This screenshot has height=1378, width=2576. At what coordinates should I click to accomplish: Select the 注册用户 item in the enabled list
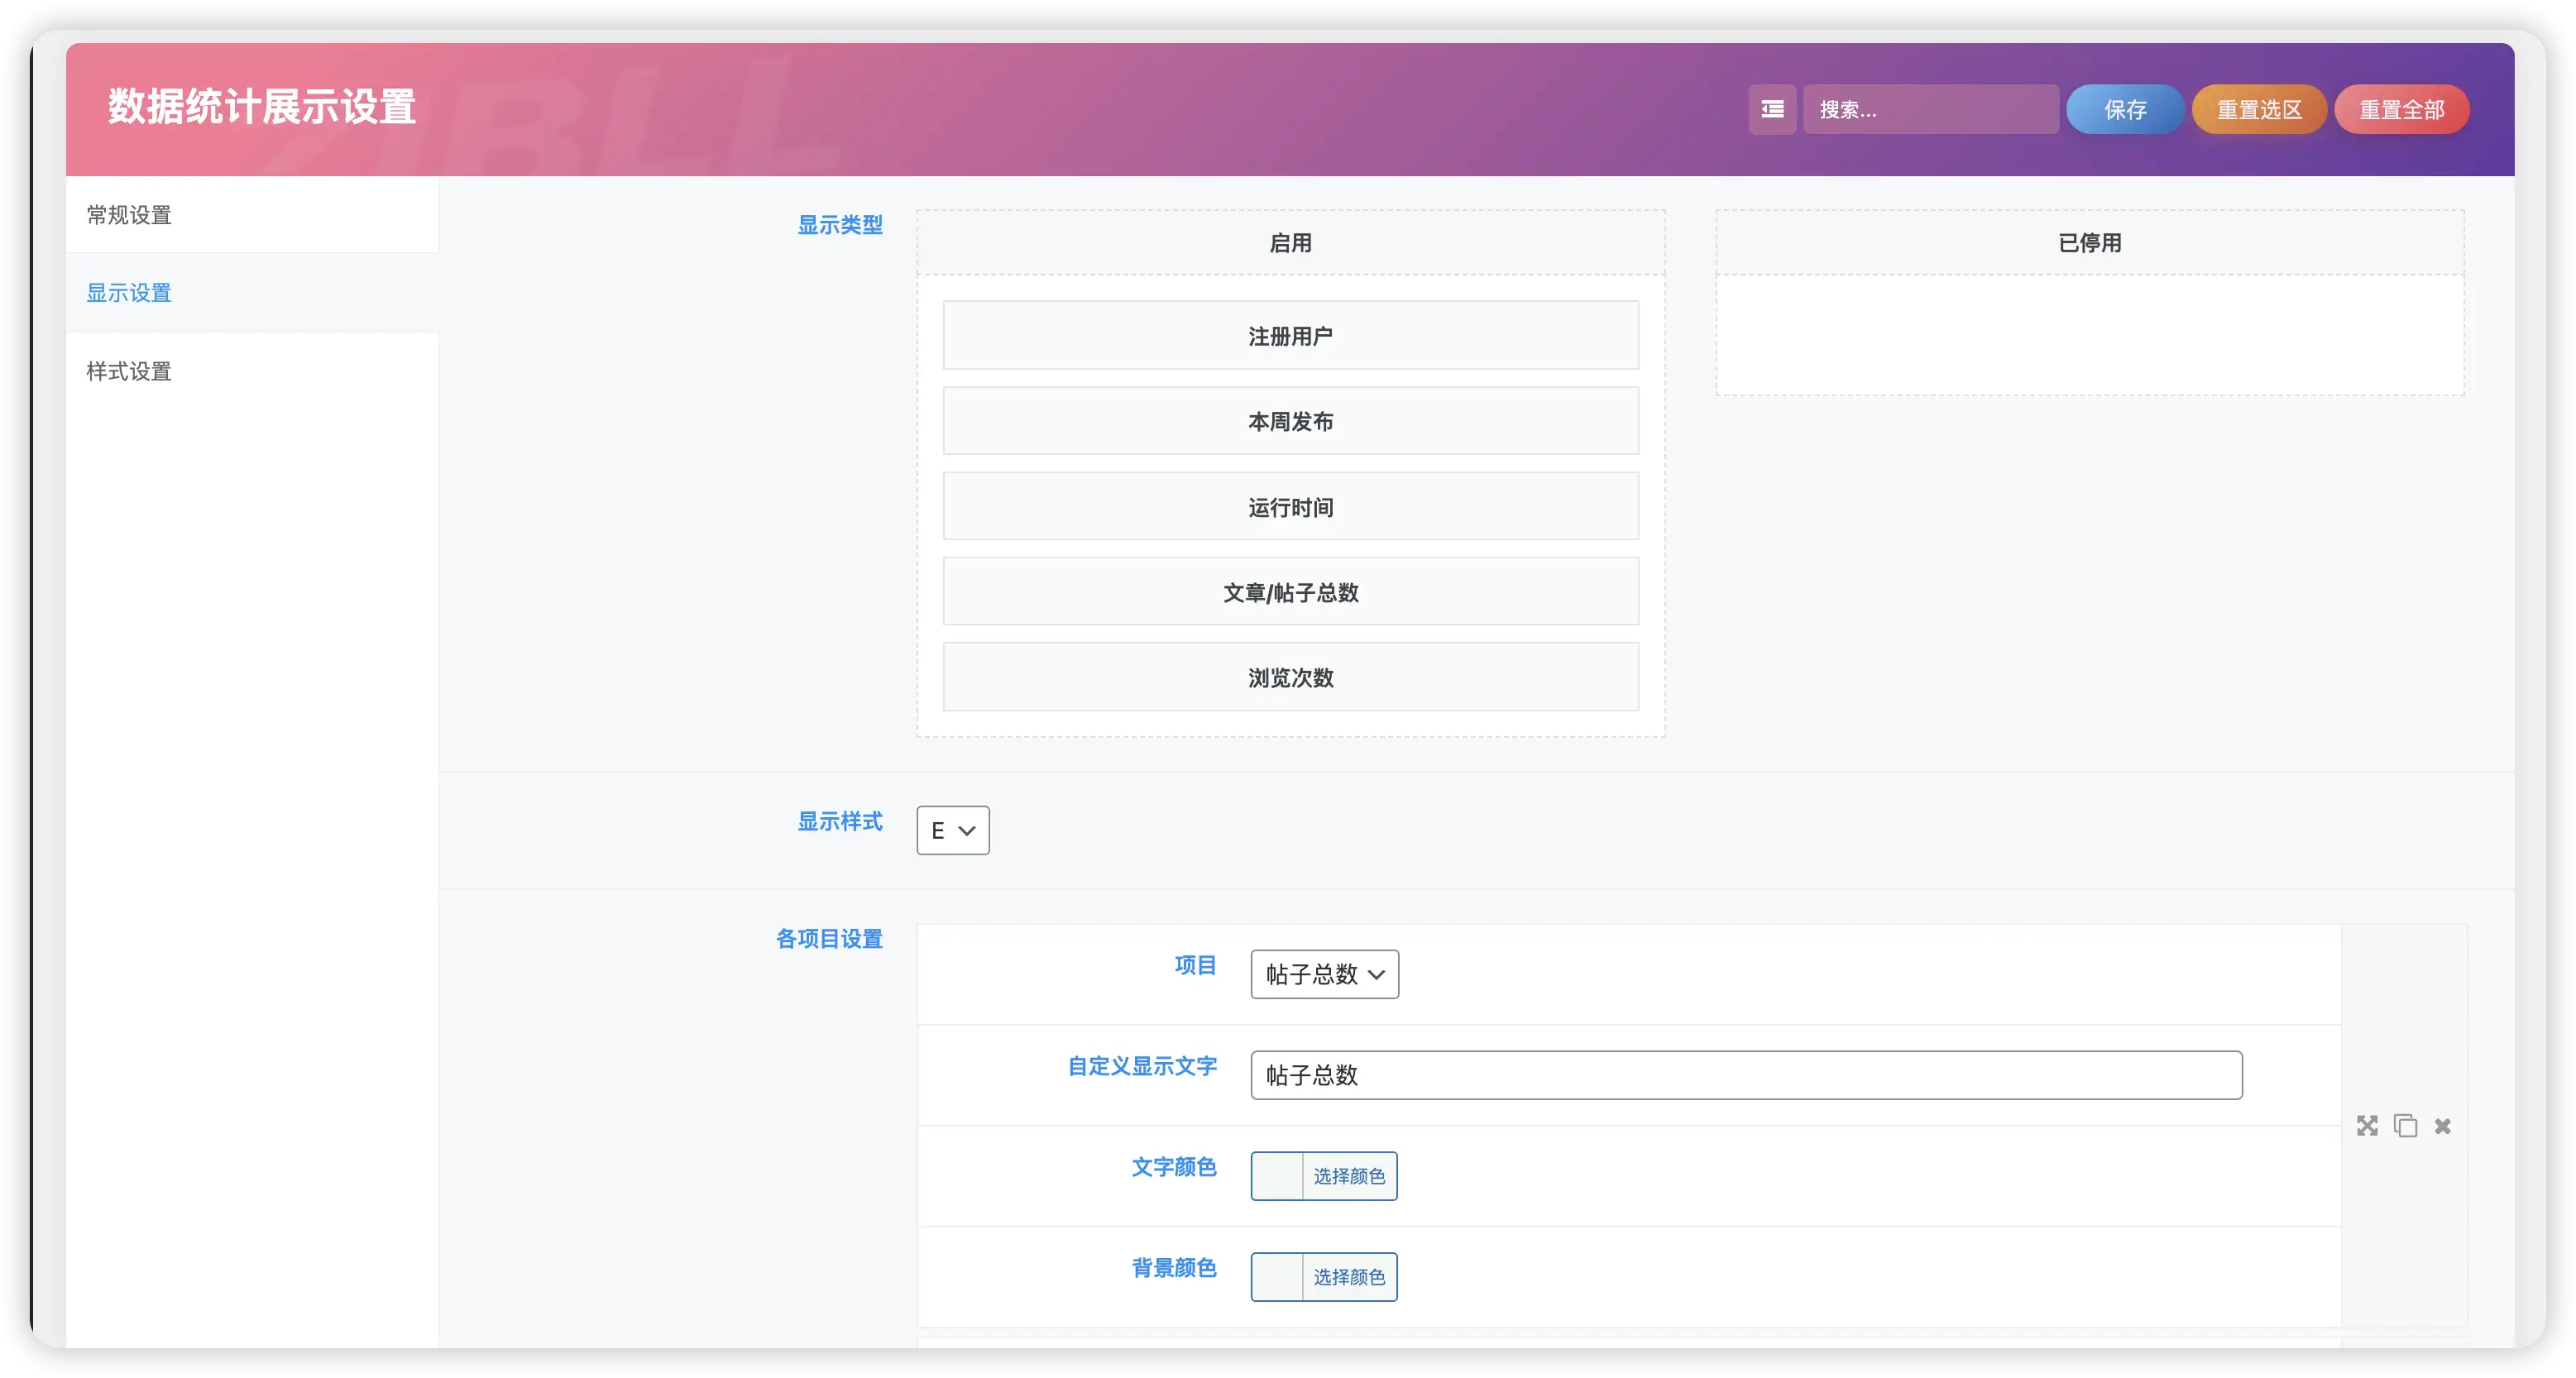click(x=1290, y=334)
